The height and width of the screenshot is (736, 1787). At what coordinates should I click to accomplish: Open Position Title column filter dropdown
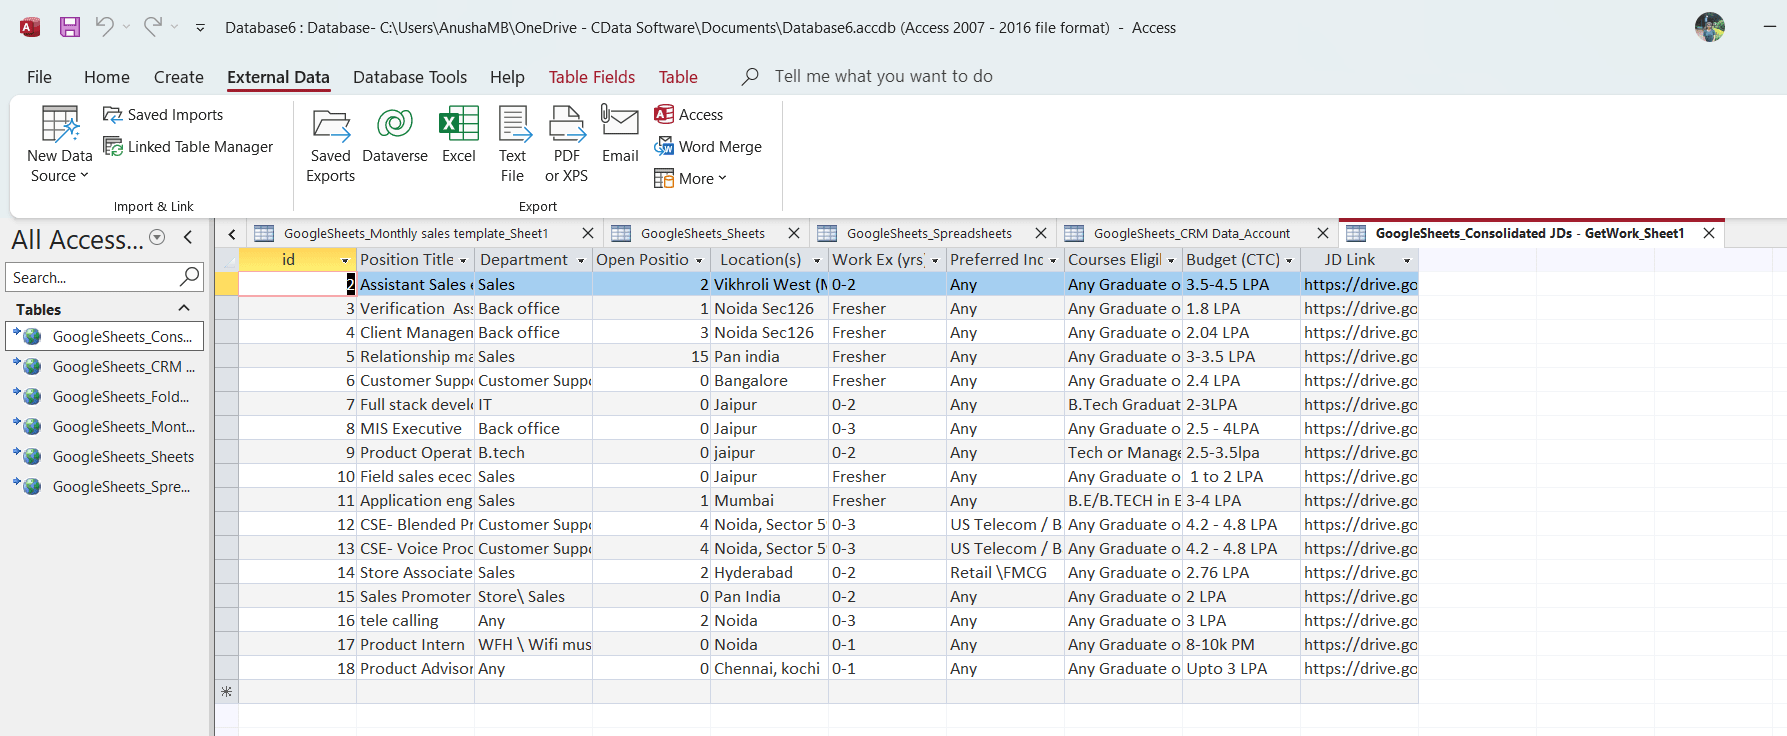tap(463, 261)
